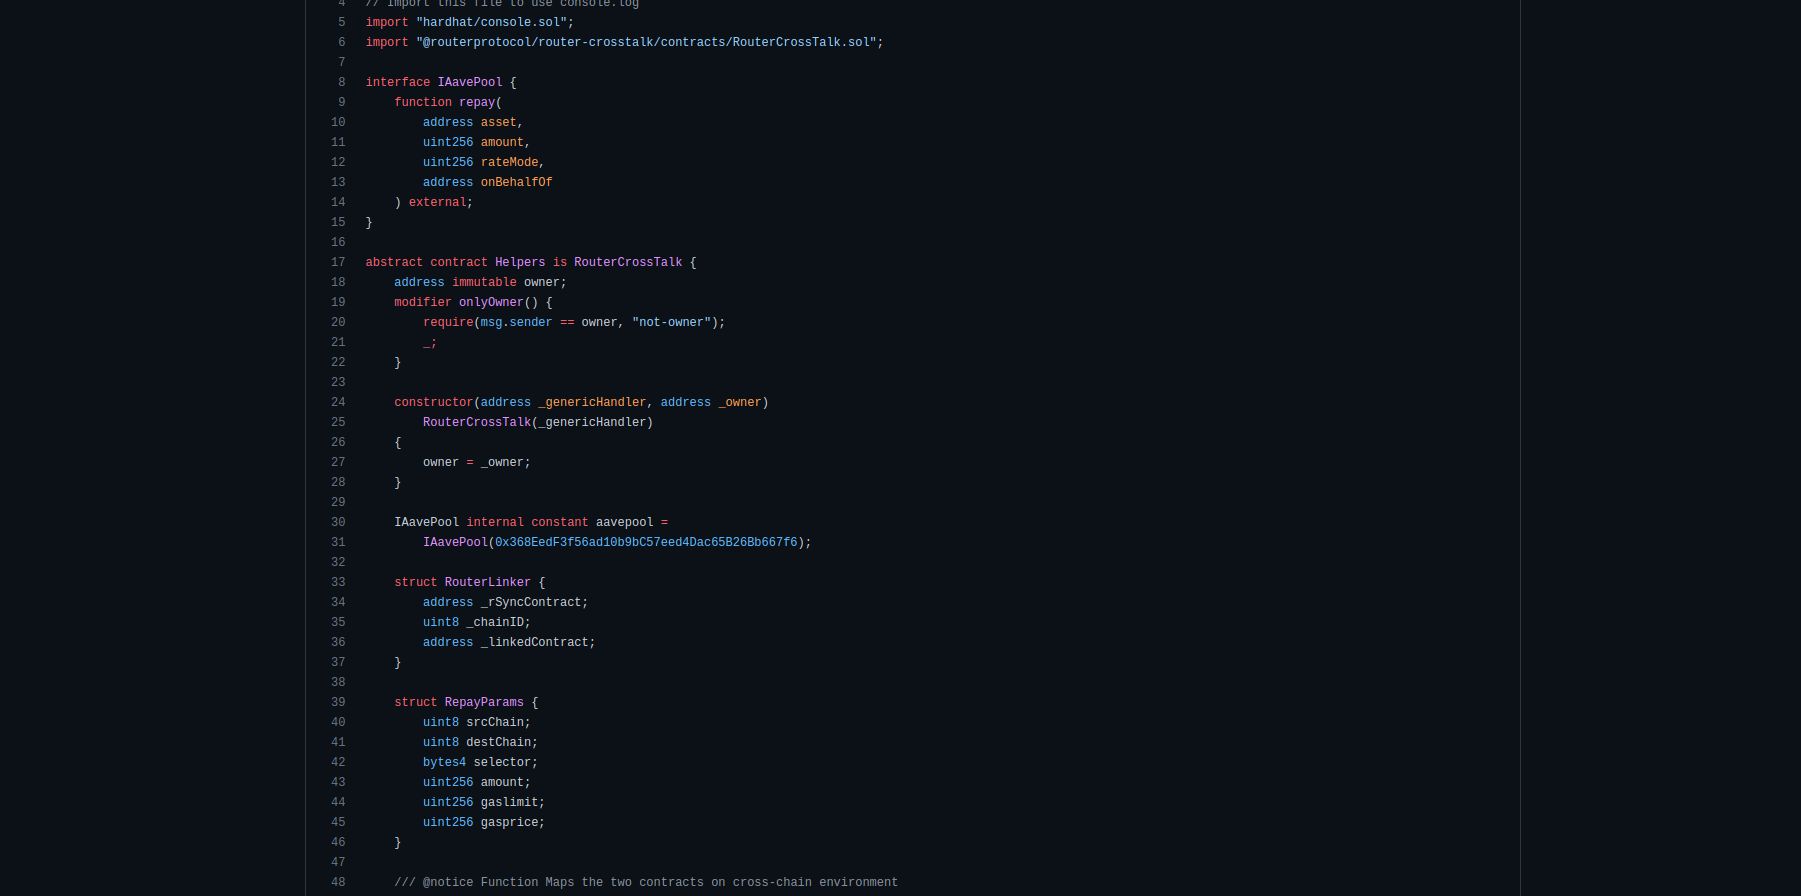The height and width of the screenshot is (896, 1801).
Task: Click the "hardhat/console.sol" import string
Action: click(492, 22)
